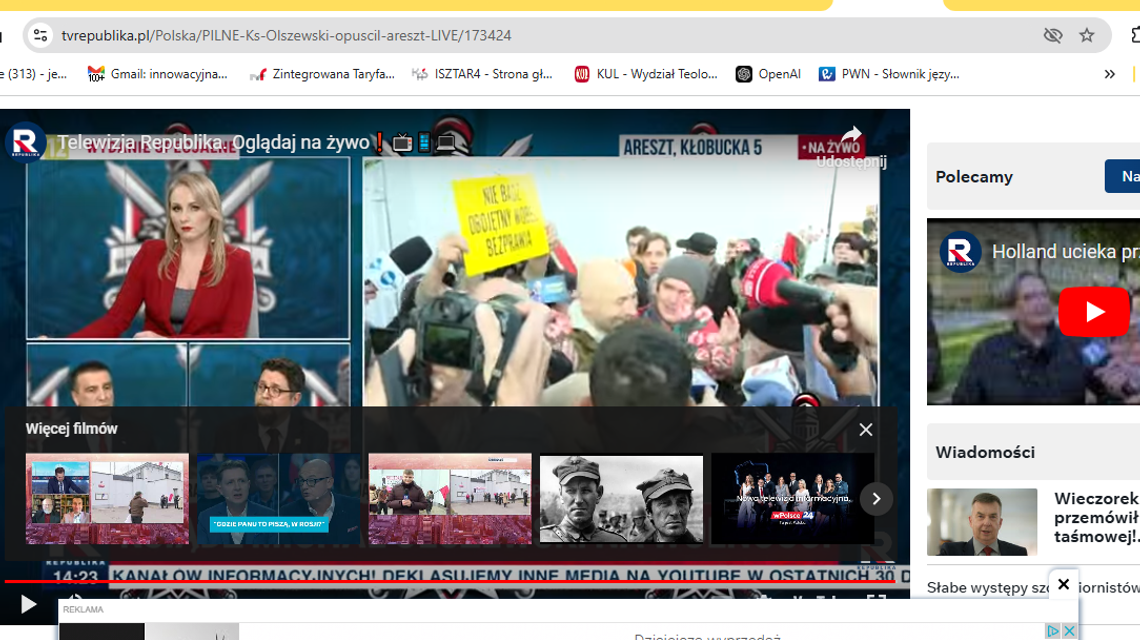Click the crossed-out eye tracking protection icon
The height and width of the screenshot is (640, 1140).
(1052, 35)
